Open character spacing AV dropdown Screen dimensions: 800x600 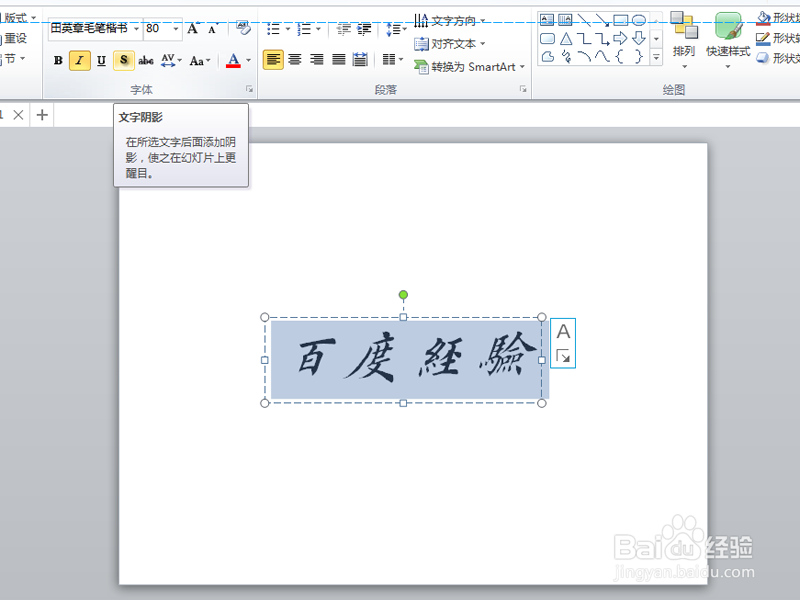click(x=171, y=60)
